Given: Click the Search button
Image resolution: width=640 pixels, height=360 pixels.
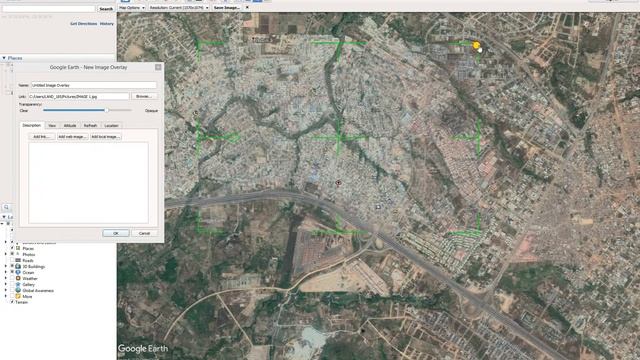Looking at the screenshot, I should [x=106, y=9].
